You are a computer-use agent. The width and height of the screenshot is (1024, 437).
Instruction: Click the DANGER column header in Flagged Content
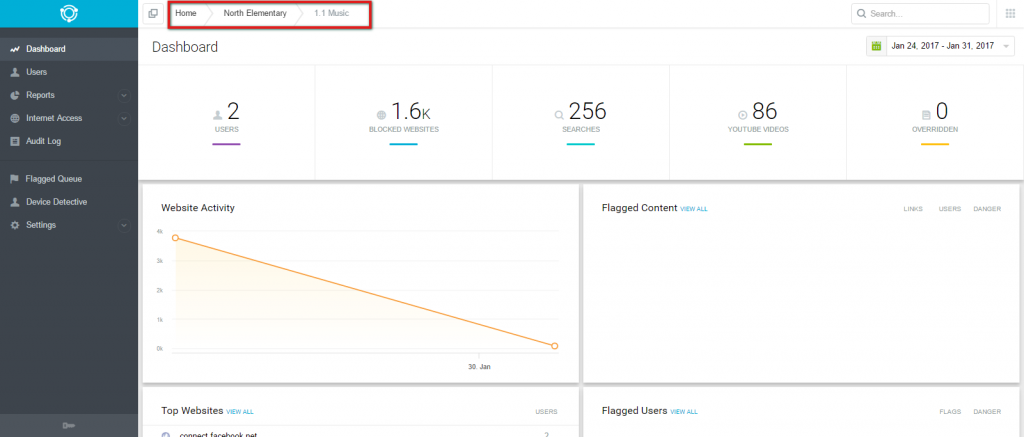[x=987, y=209]
